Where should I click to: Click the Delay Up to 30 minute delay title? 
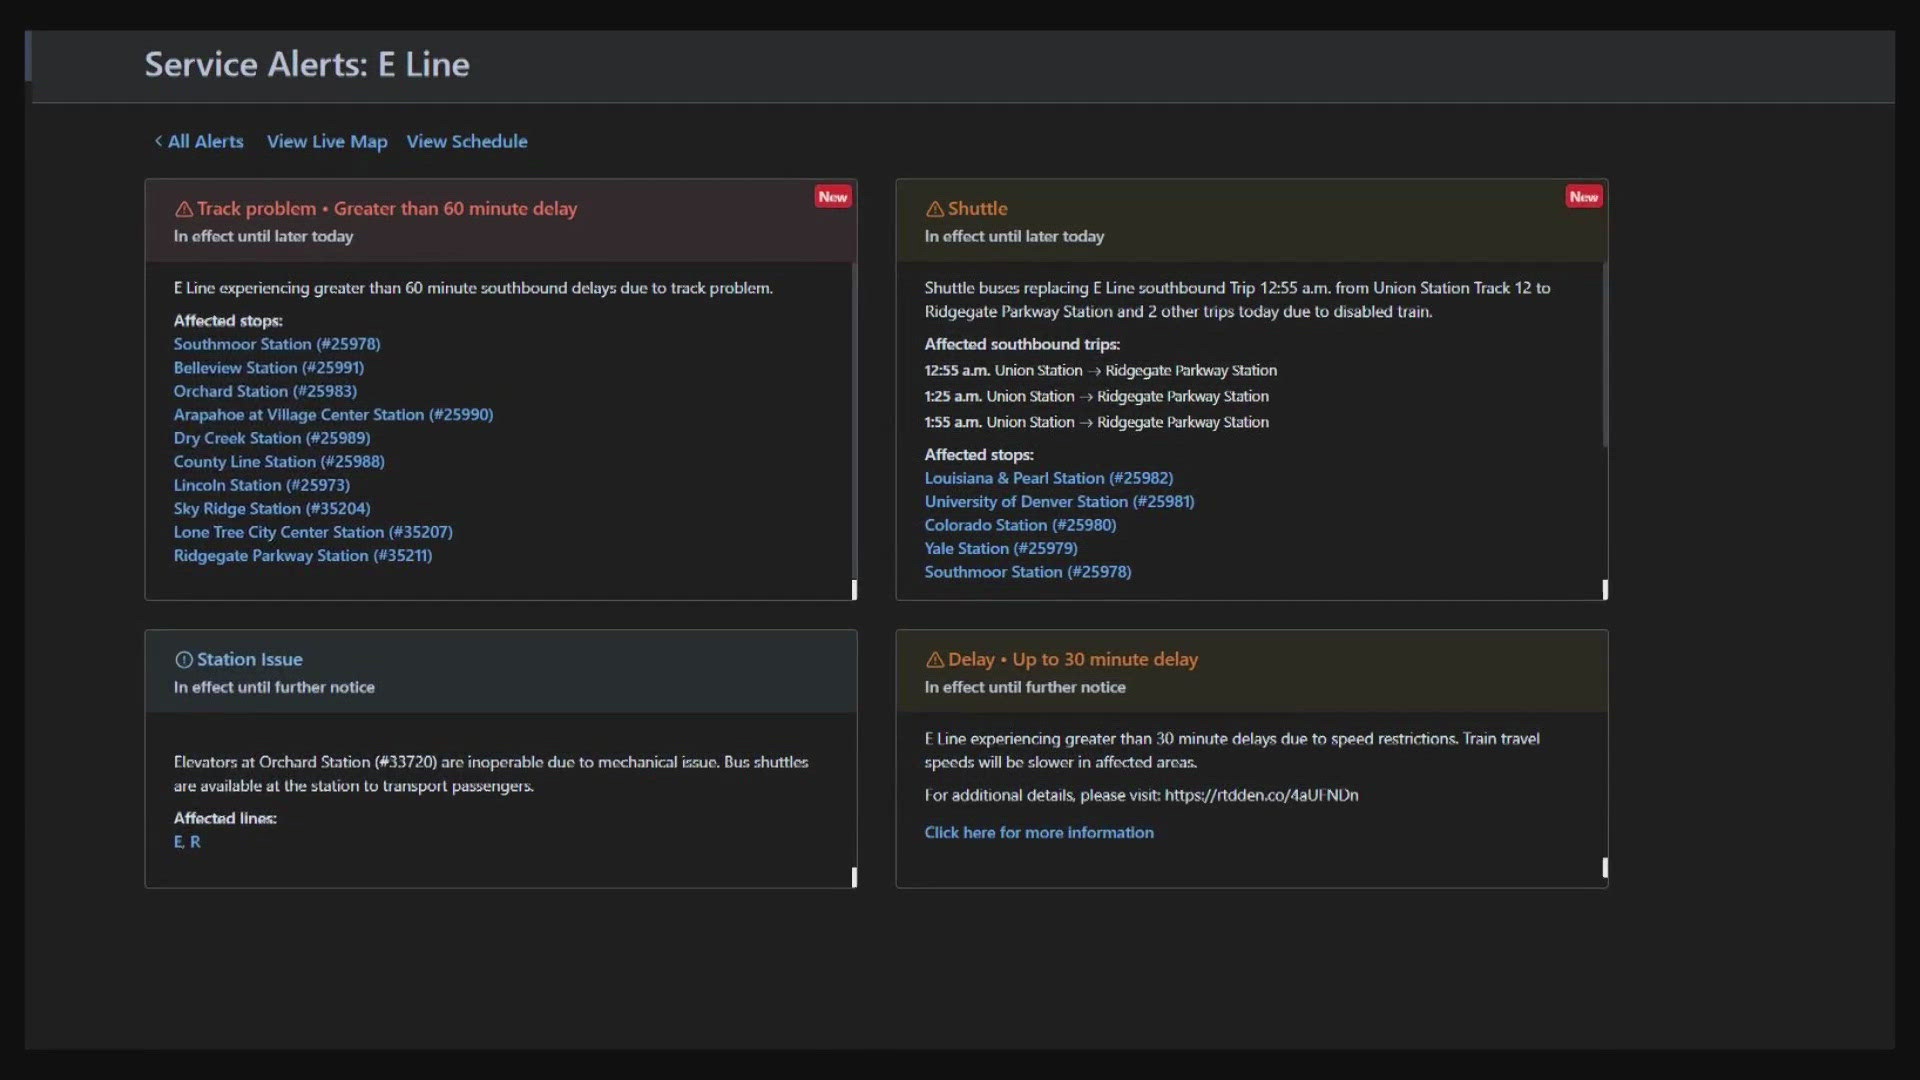point(1073,660)
